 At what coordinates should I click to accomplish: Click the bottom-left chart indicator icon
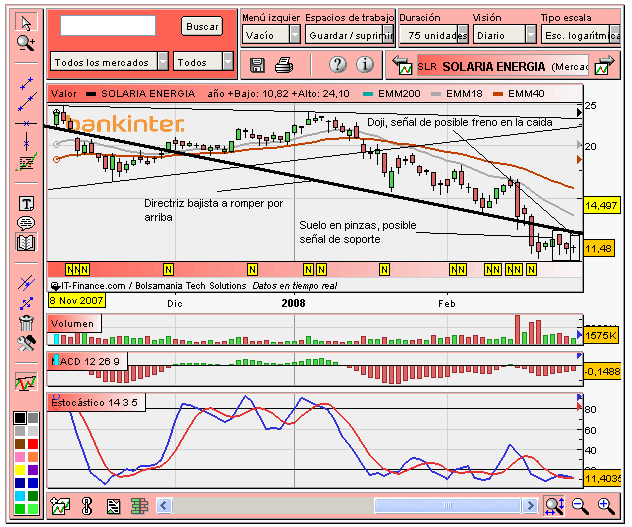[x=60, y=506]
